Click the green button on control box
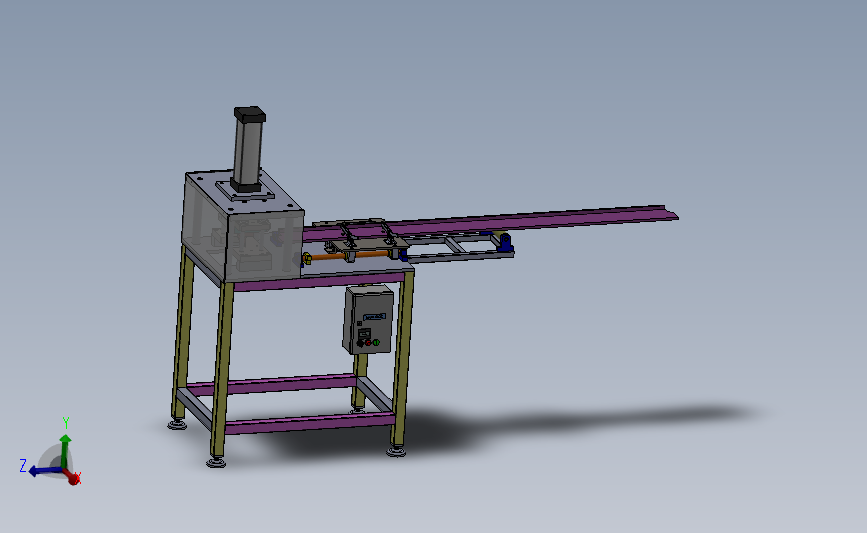This screenshot has width=867, height=533. coord(376,343)
